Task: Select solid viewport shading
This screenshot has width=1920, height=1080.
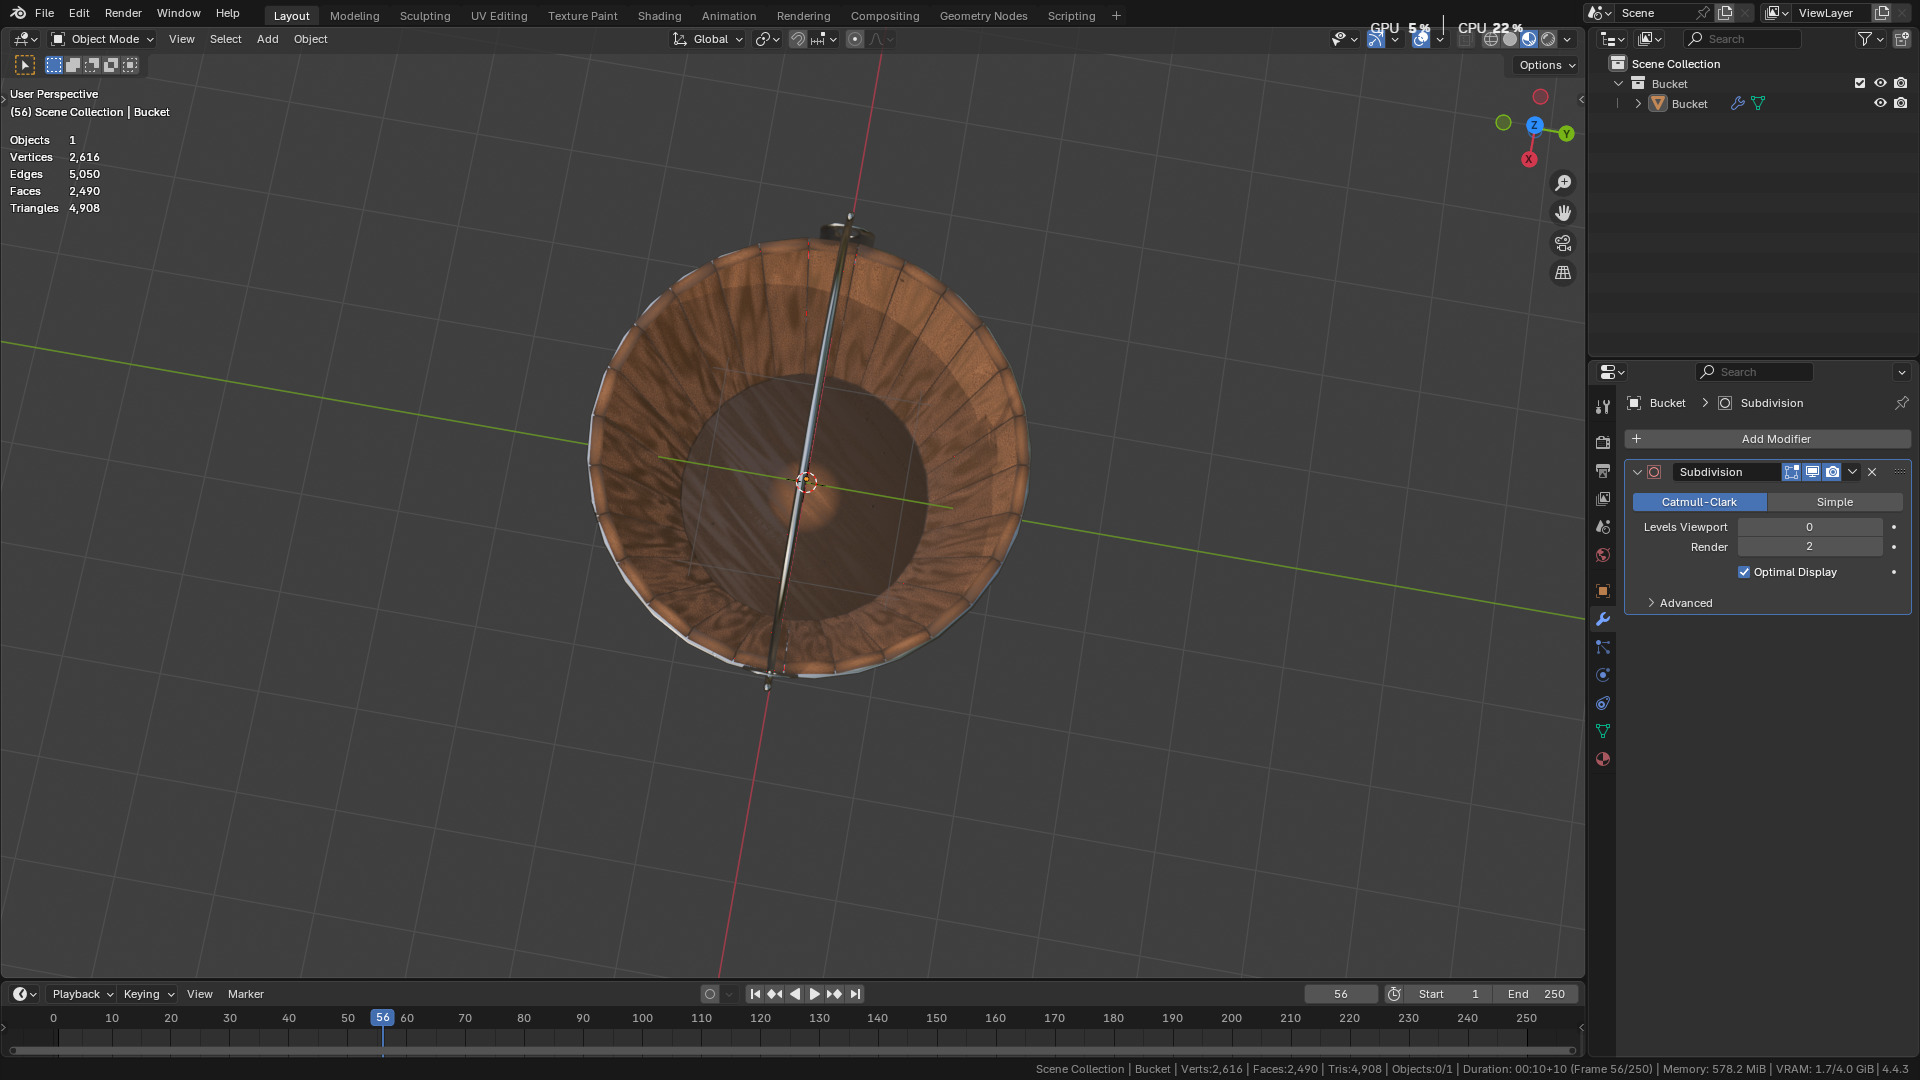Action: click(1510, 39)
